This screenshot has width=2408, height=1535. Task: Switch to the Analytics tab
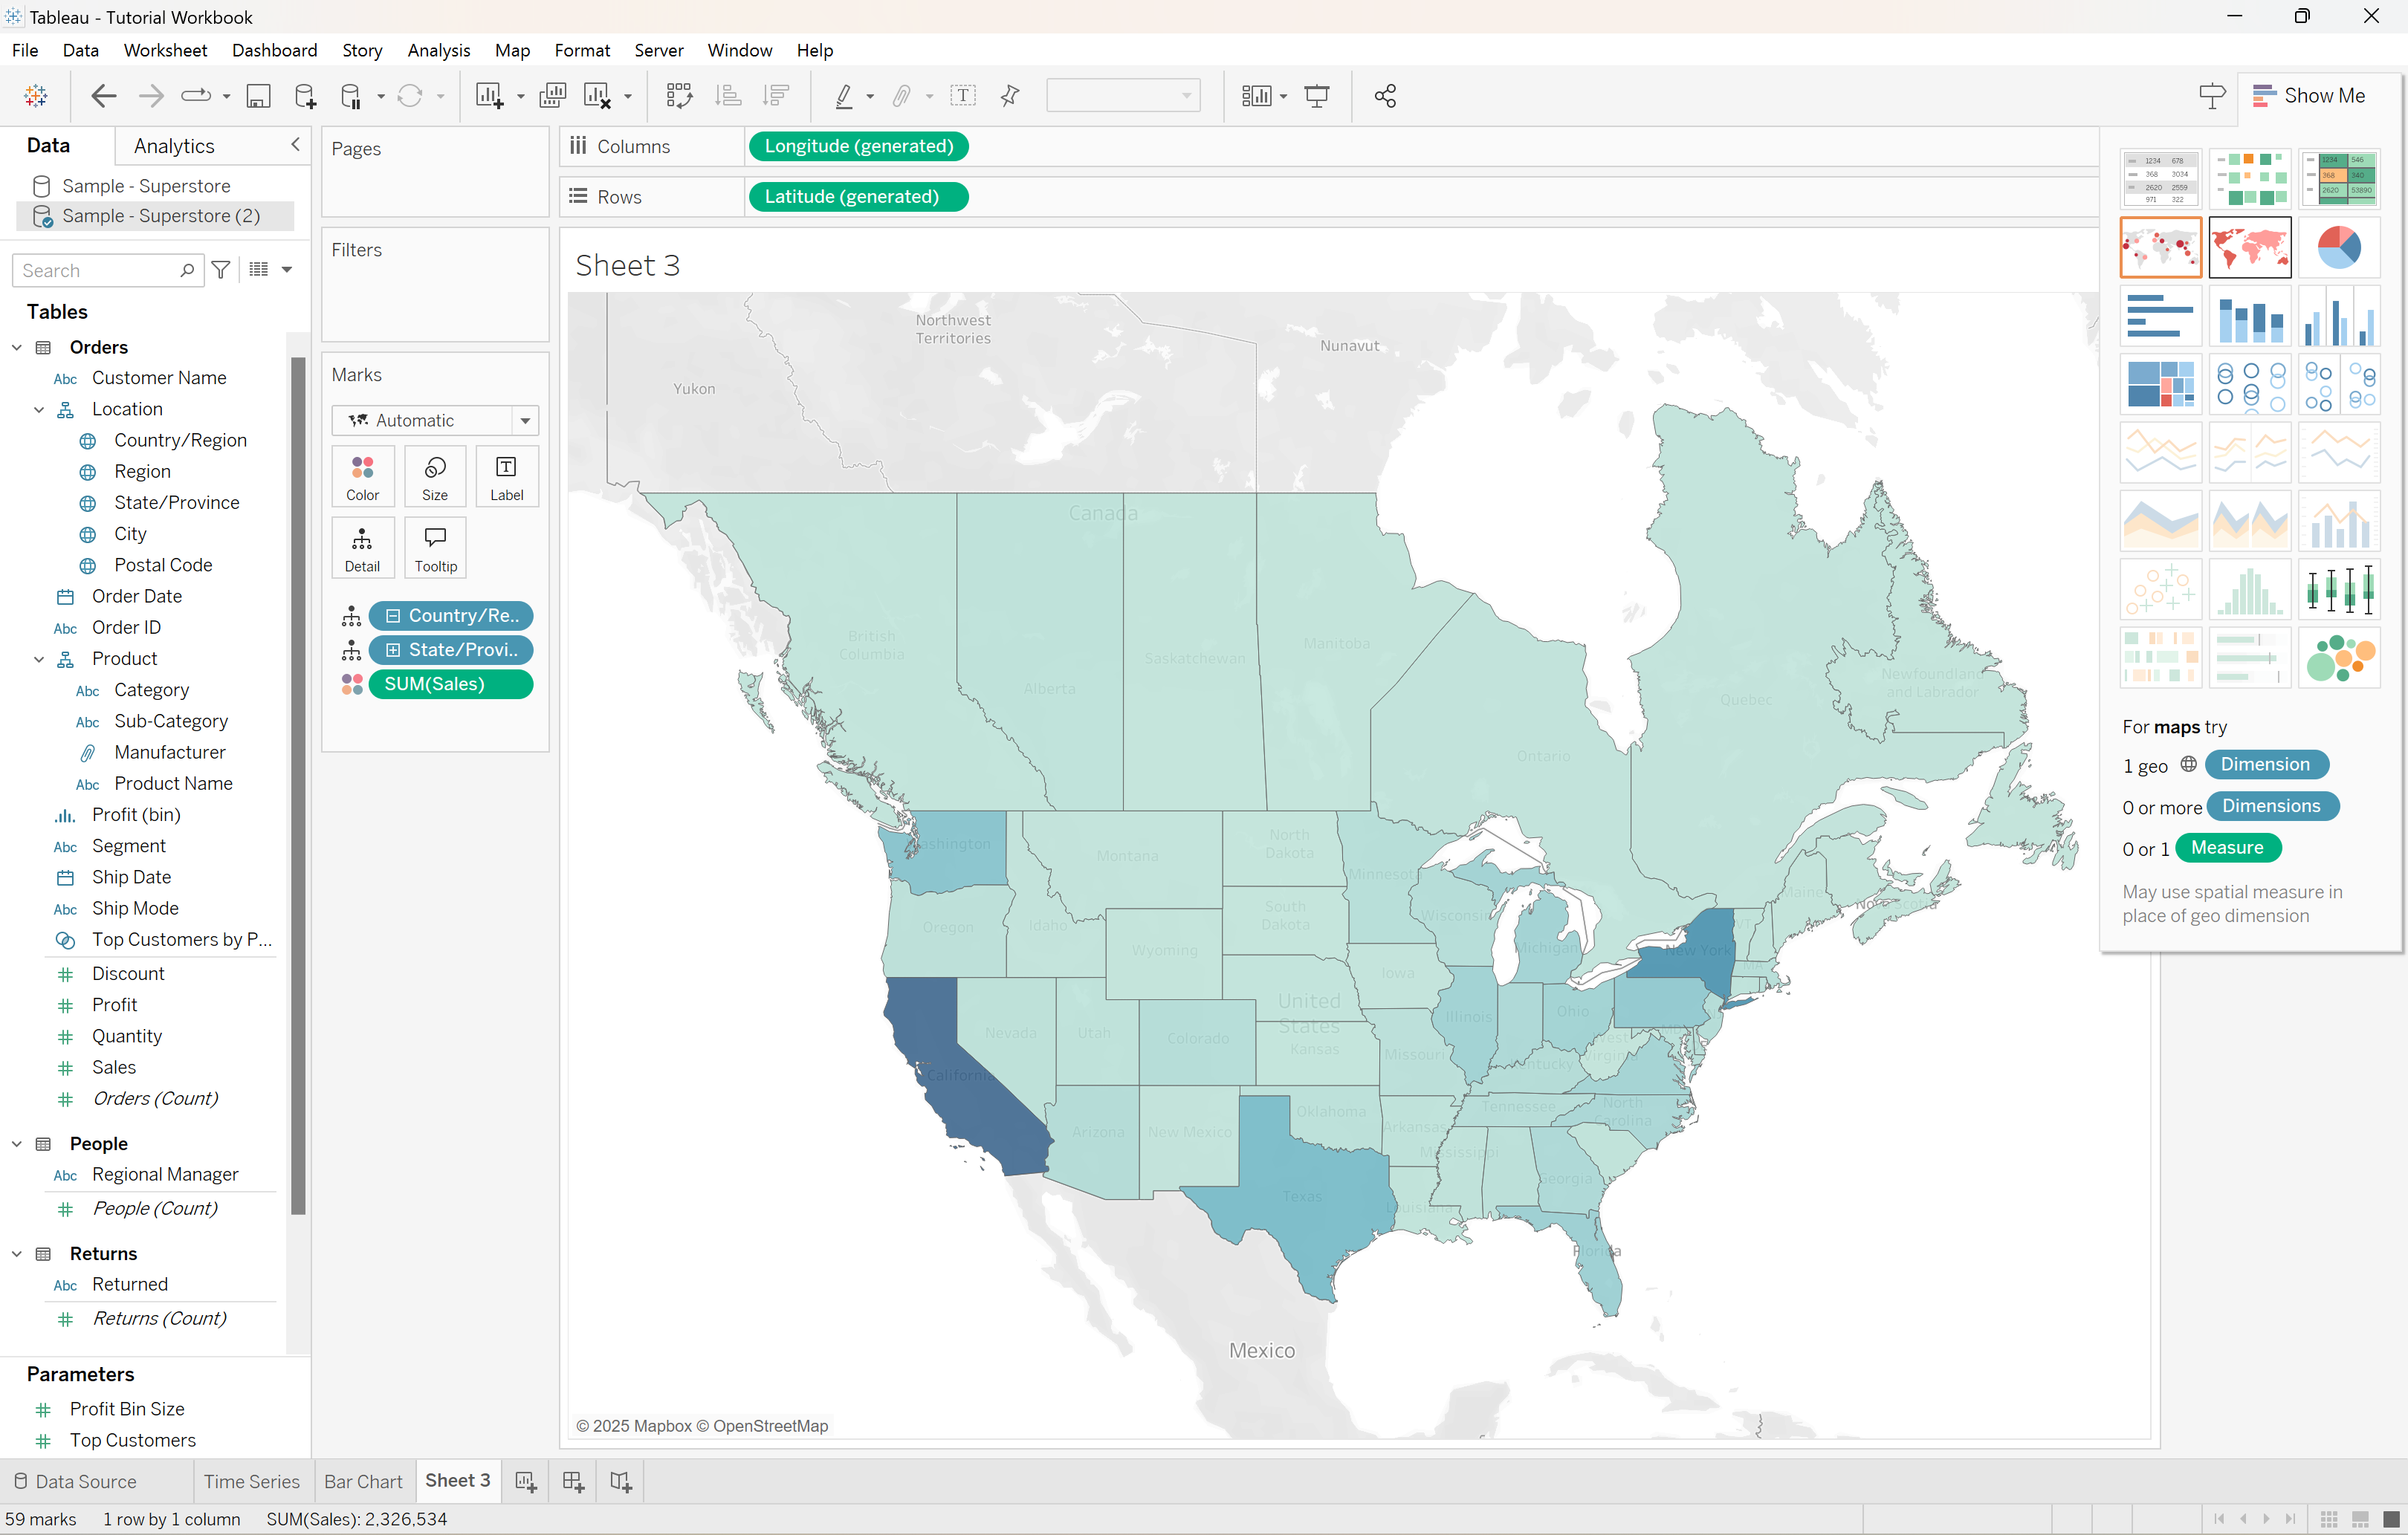(174, 146)
